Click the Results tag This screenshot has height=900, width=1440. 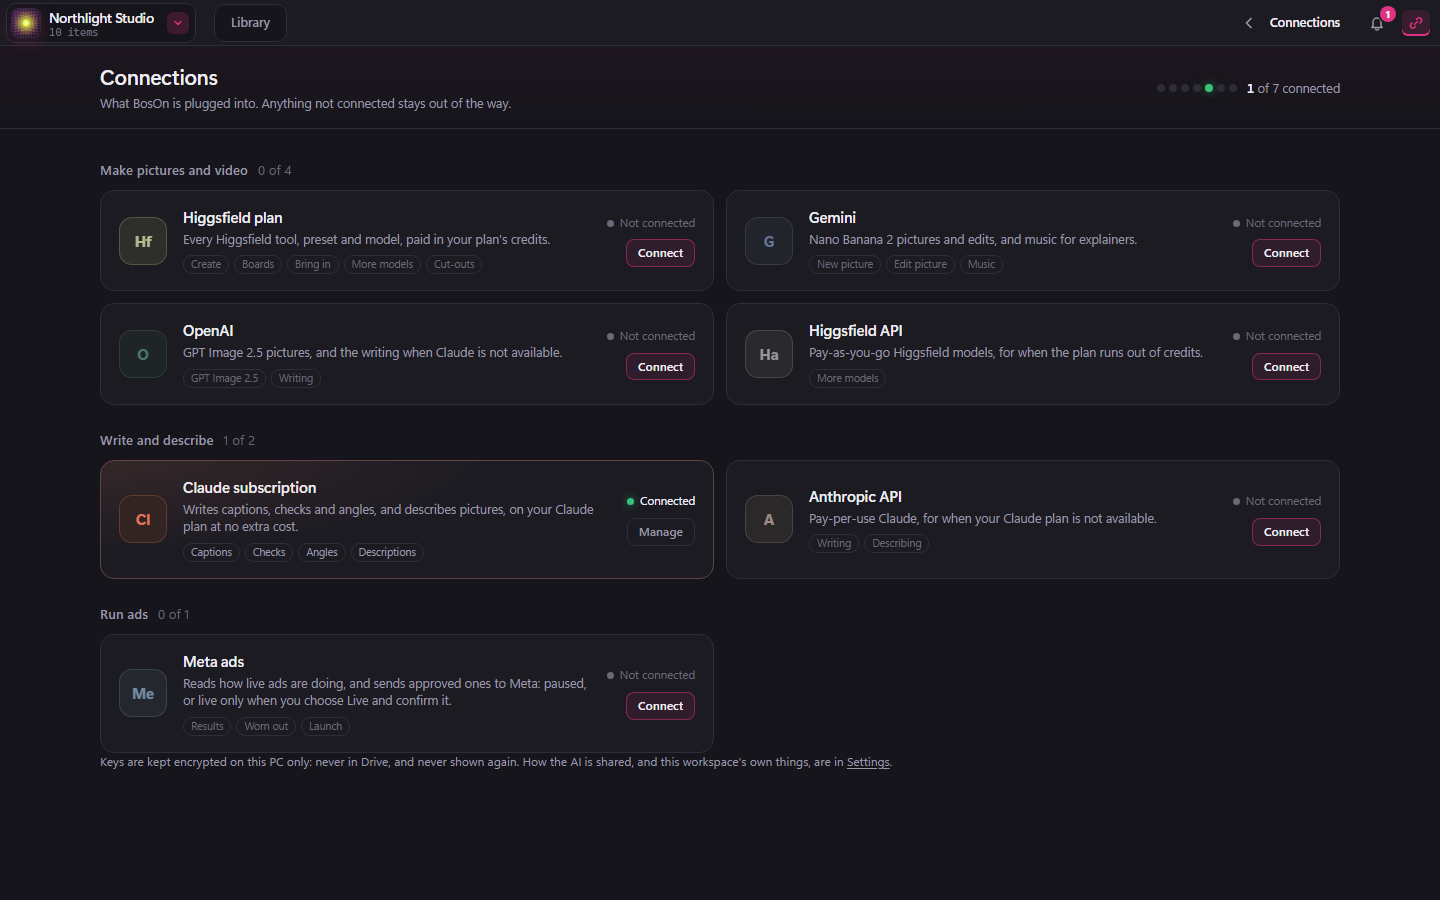pos(207,726)
